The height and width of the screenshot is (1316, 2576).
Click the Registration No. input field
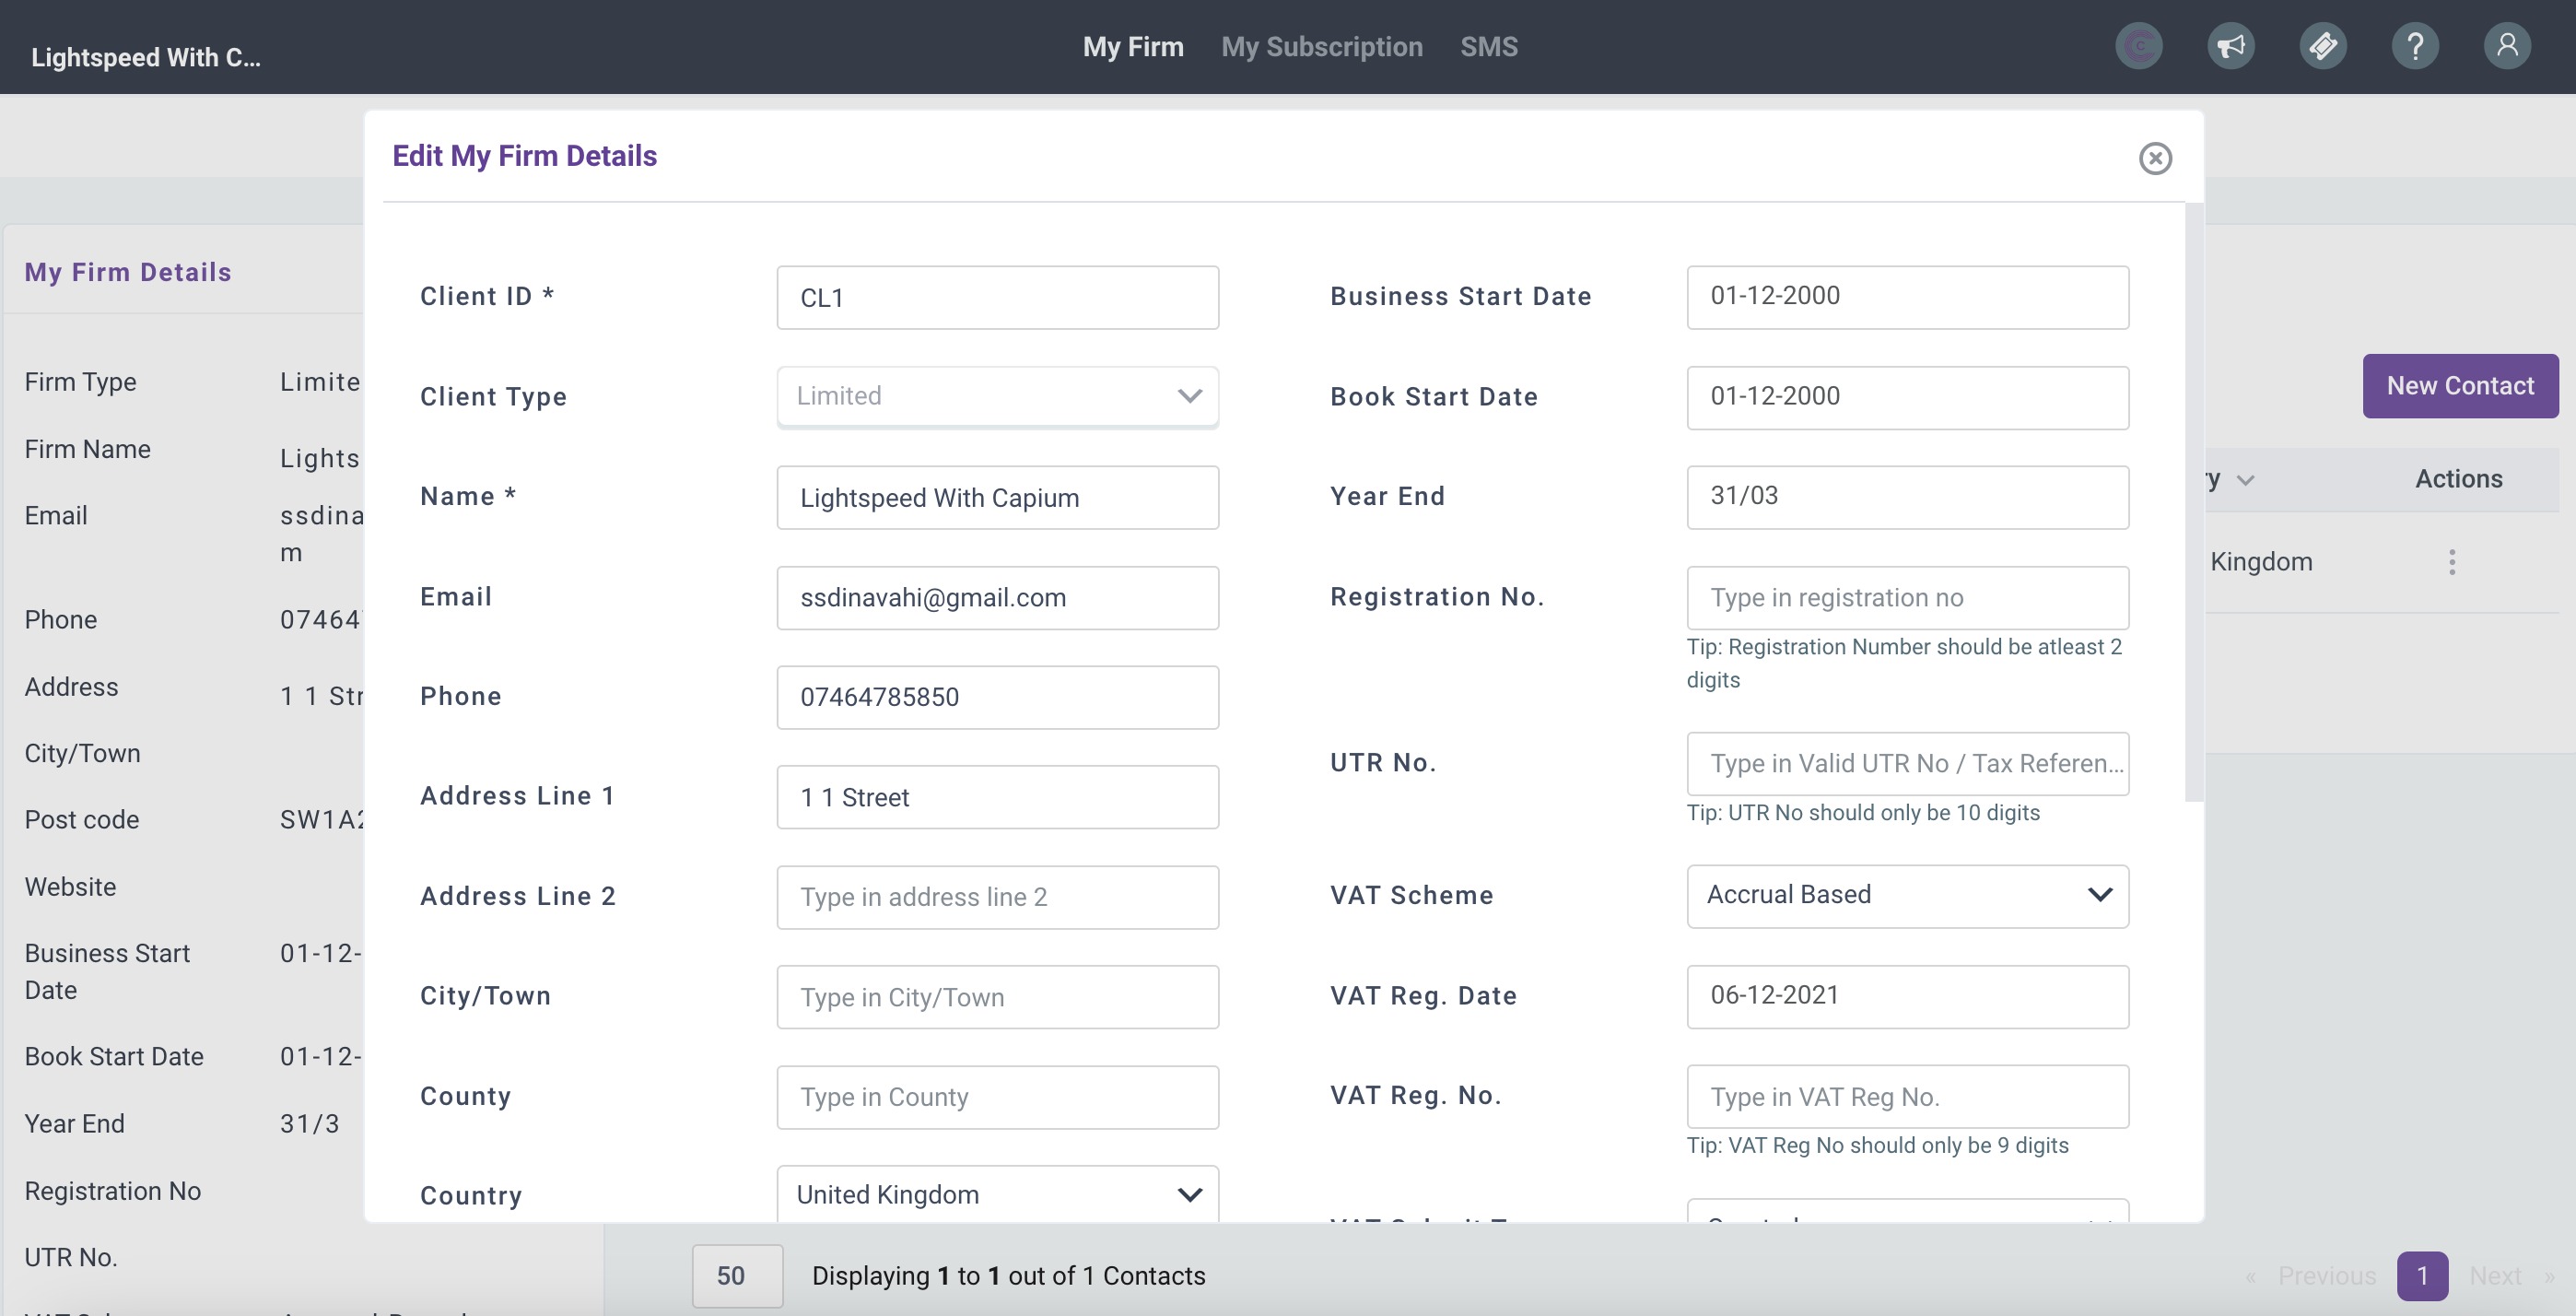click(x=1907, y=598)
